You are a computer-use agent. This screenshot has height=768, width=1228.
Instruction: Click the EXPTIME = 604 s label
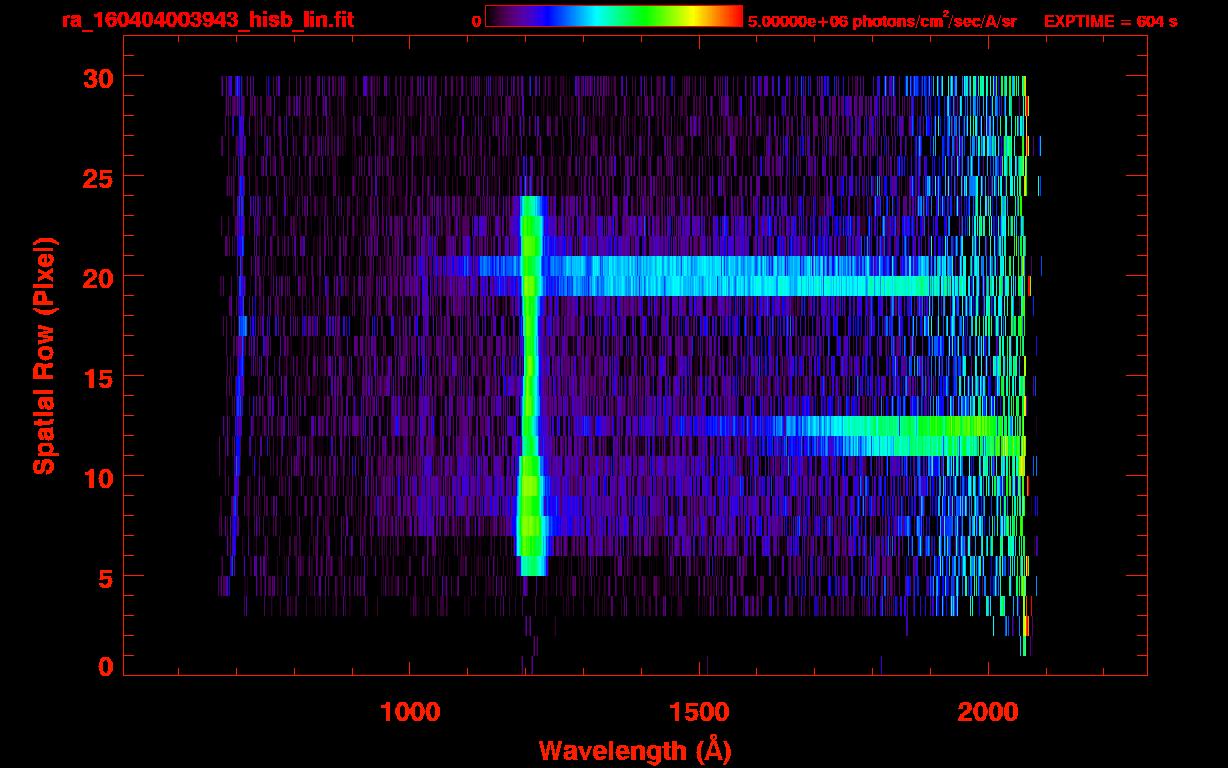point(1110,21)
